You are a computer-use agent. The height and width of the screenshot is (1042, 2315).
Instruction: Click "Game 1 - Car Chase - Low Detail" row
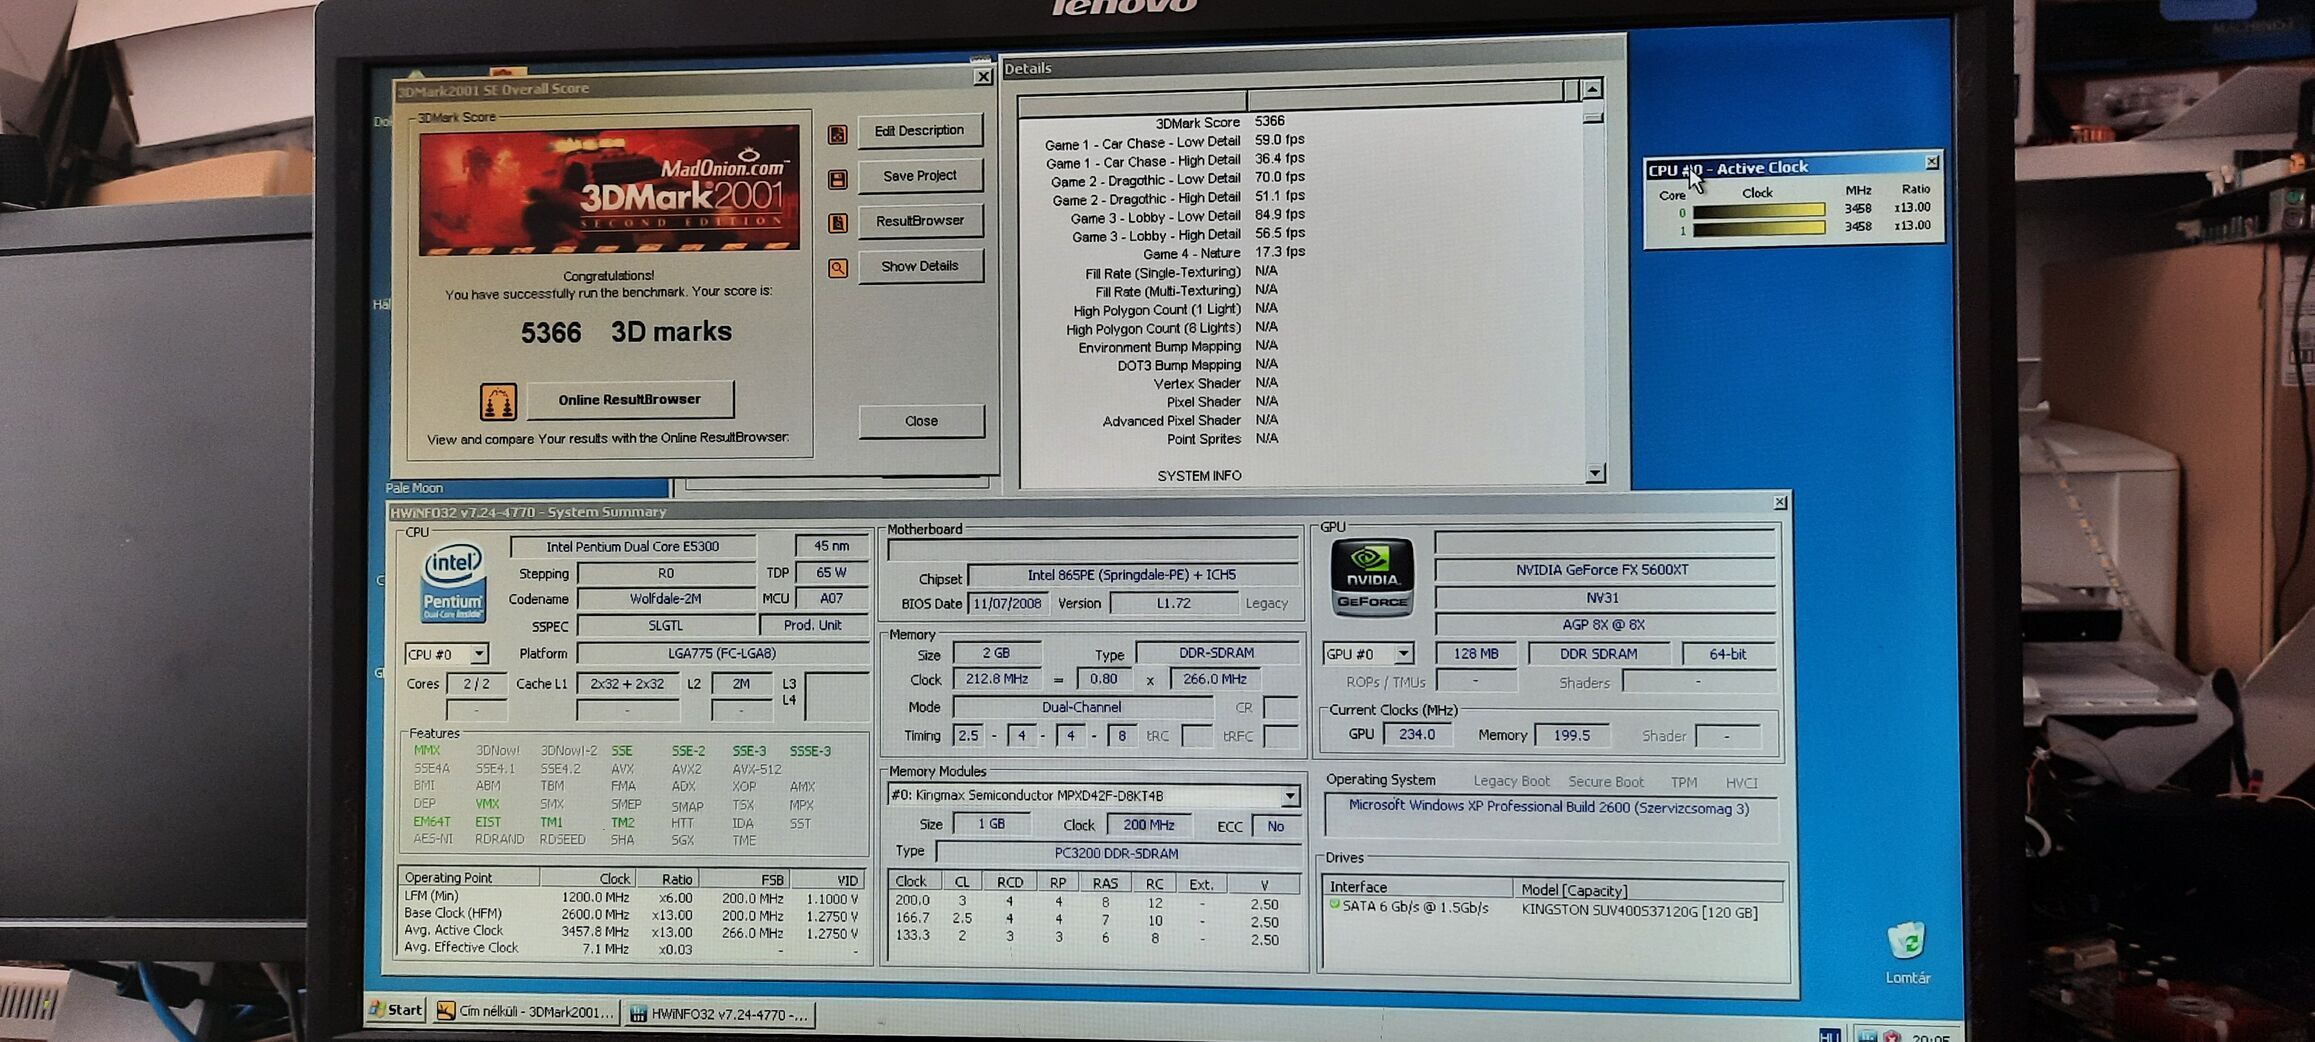coord(1175,142)
